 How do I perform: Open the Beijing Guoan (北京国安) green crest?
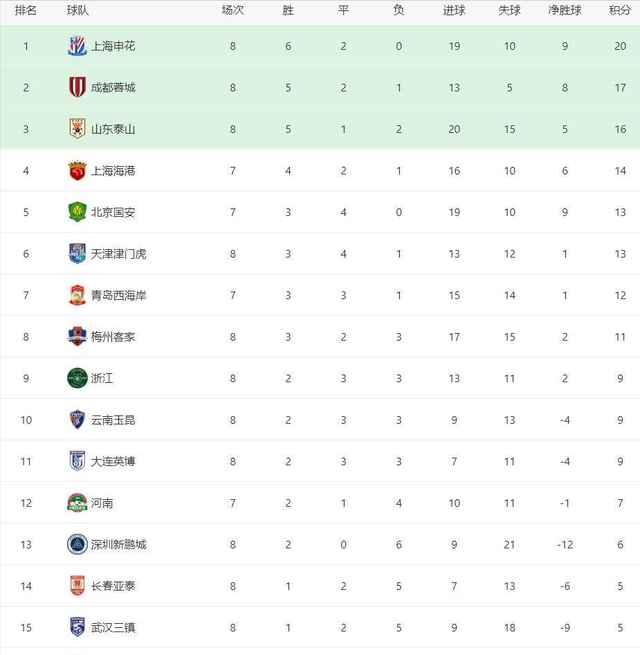point(77,212)
